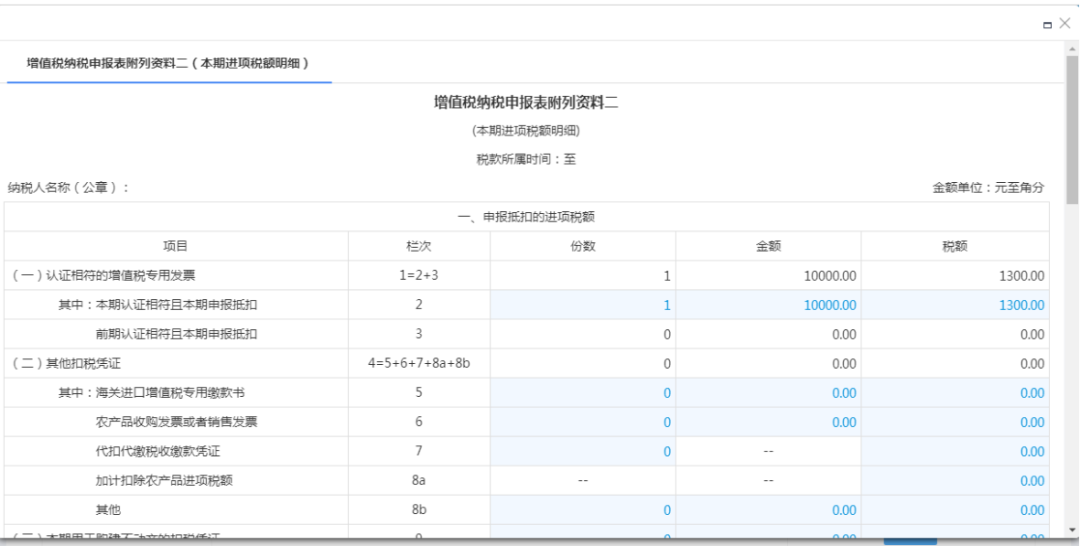Select row label 前期认证相符且本期申报抵扣
The height and width of the screenshot is (546, 1080).
tap(176, 334)
